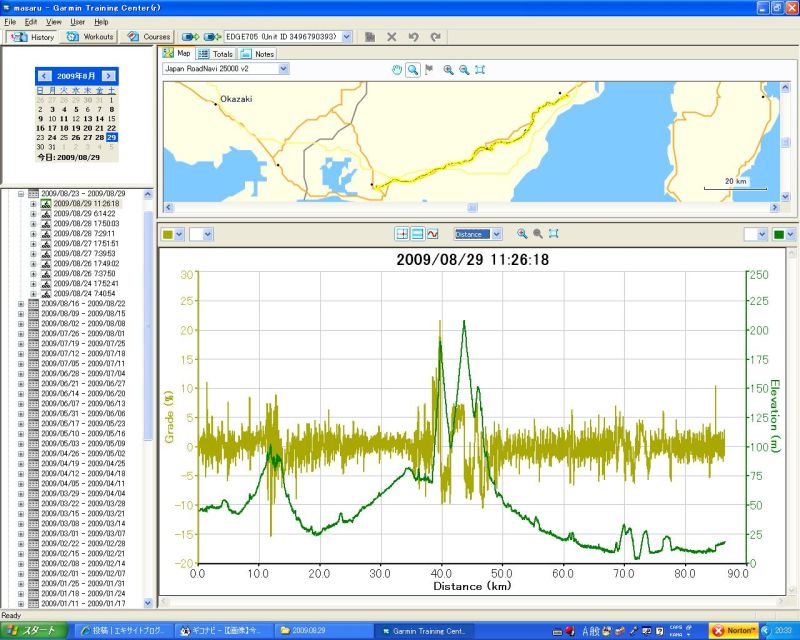Open the Internet Explorer blog taskbar button

[126, 631]
